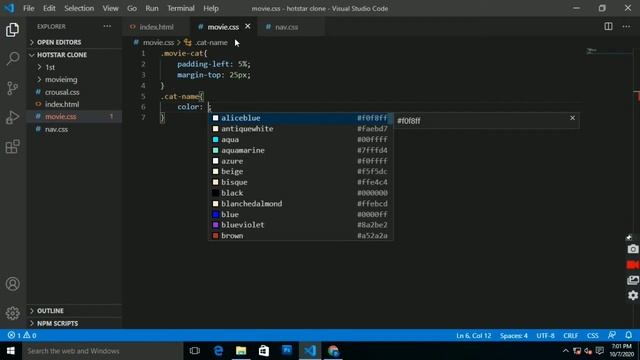Show hidden system tray icons

(565, 351)
